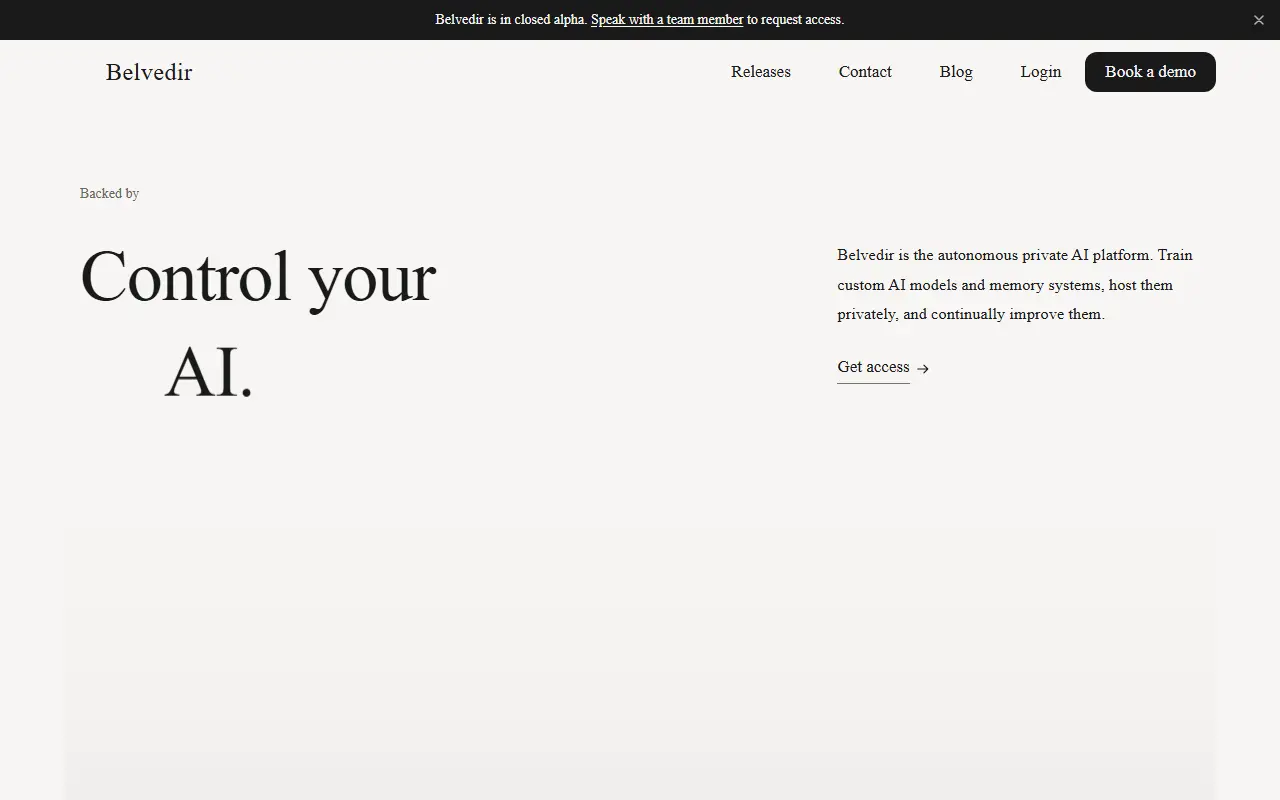Image resolution: width=1280 pixels, height=800 pixels.
Task: Dismiss the closed alpha announcement banner
Action: pyautogui.click(x=1258, y=20)
